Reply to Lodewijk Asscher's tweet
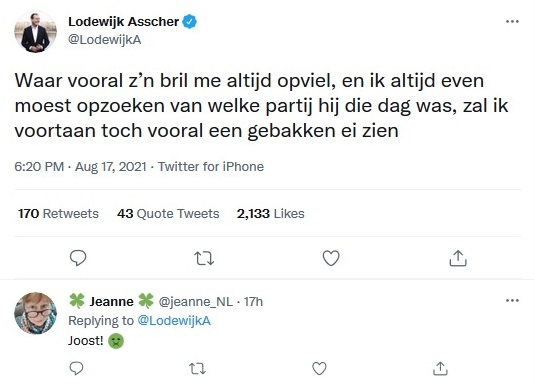Image resolution: width=535 pixels, height=388 pixels. click(78, 258)
